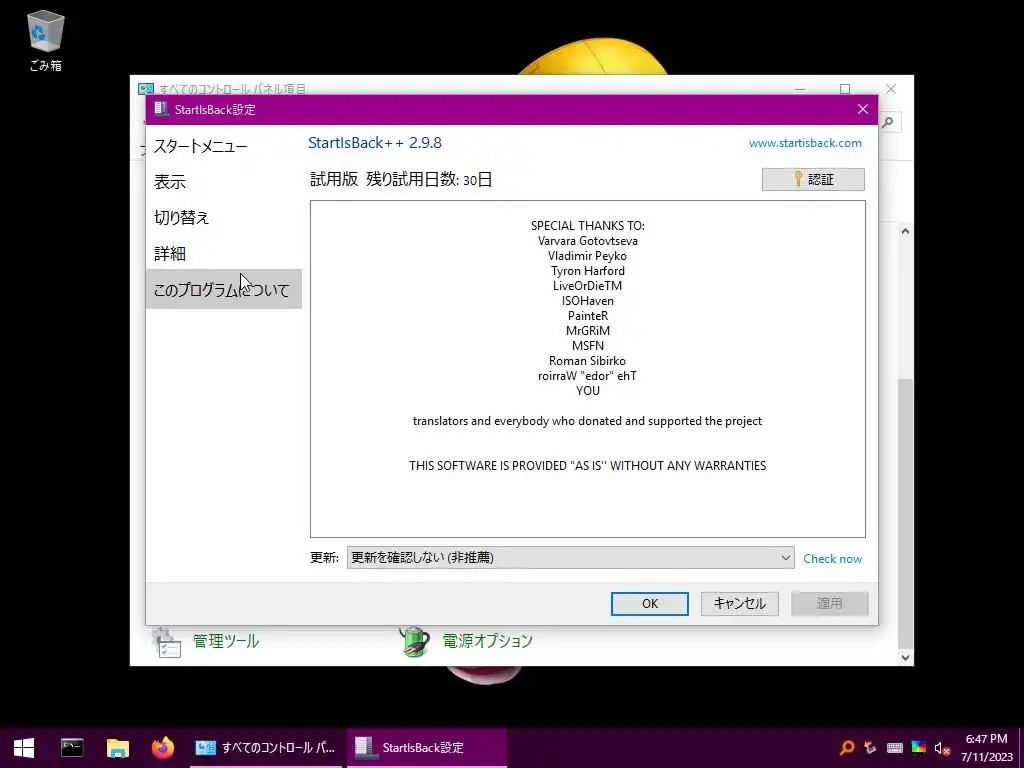Click the StartIsBack++ 2.9.8 version heading

tap(375, 143)
